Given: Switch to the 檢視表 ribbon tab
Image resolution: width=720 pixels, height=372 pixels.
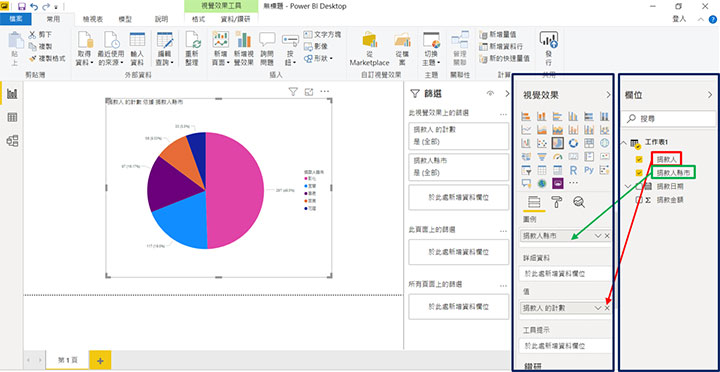Looking at the screenshot, I should tap(93, 19).
